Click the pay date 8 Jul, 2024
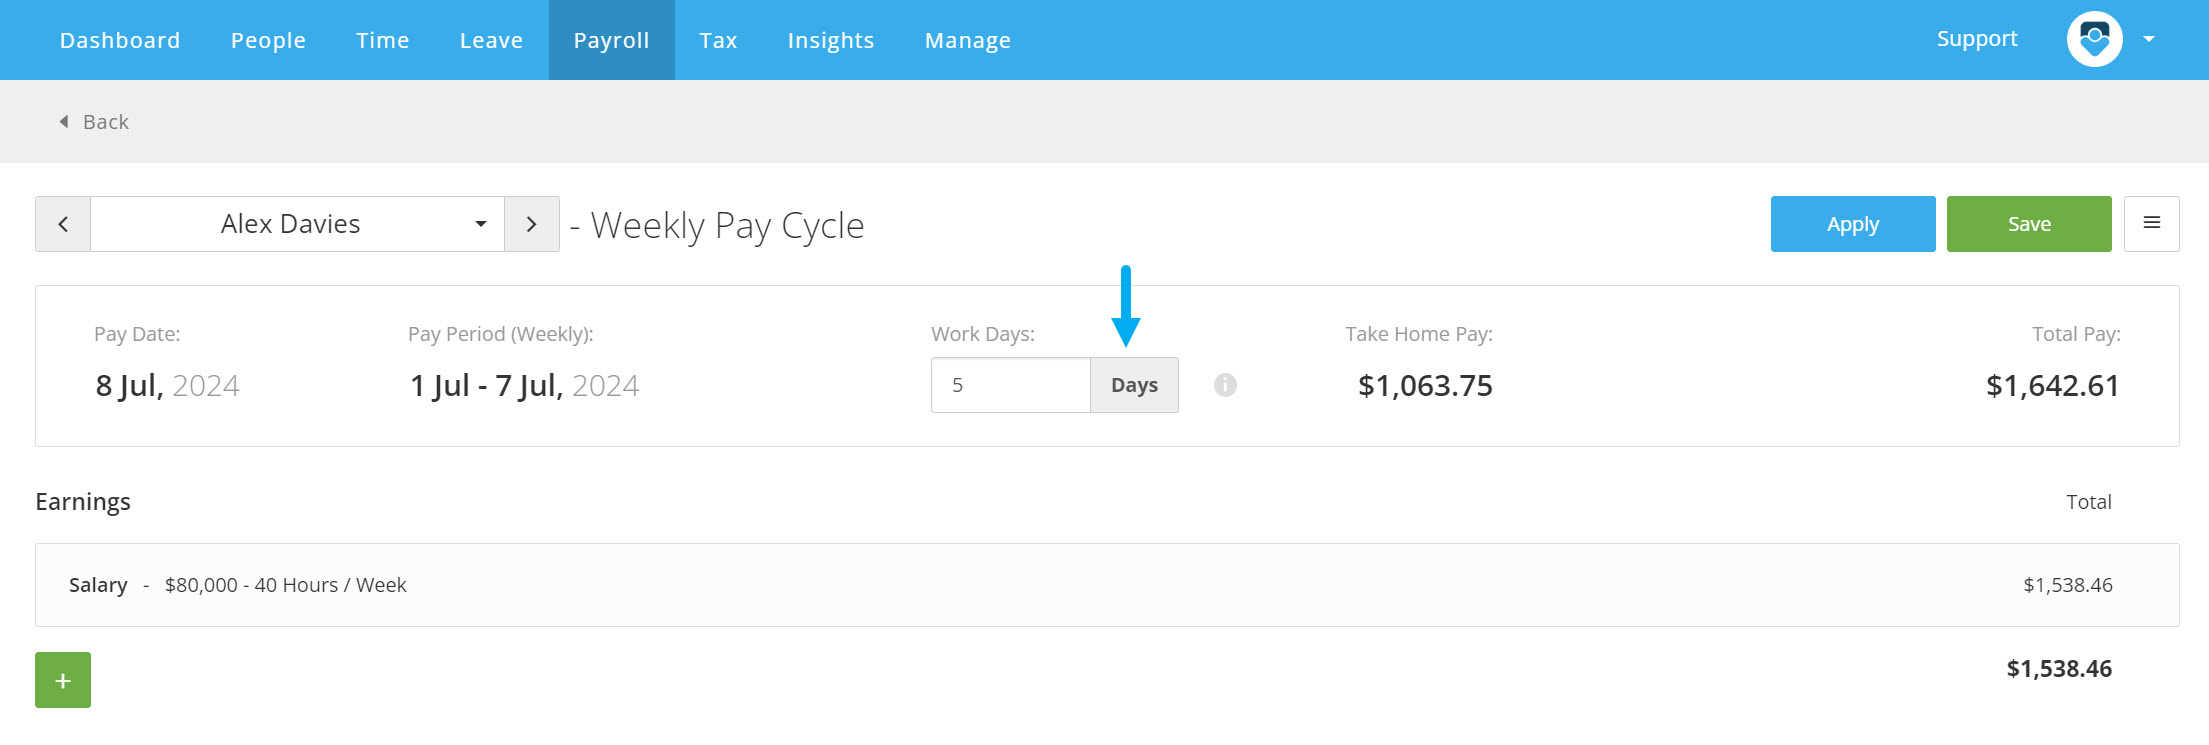2209x745 pixels. point(167,386)
